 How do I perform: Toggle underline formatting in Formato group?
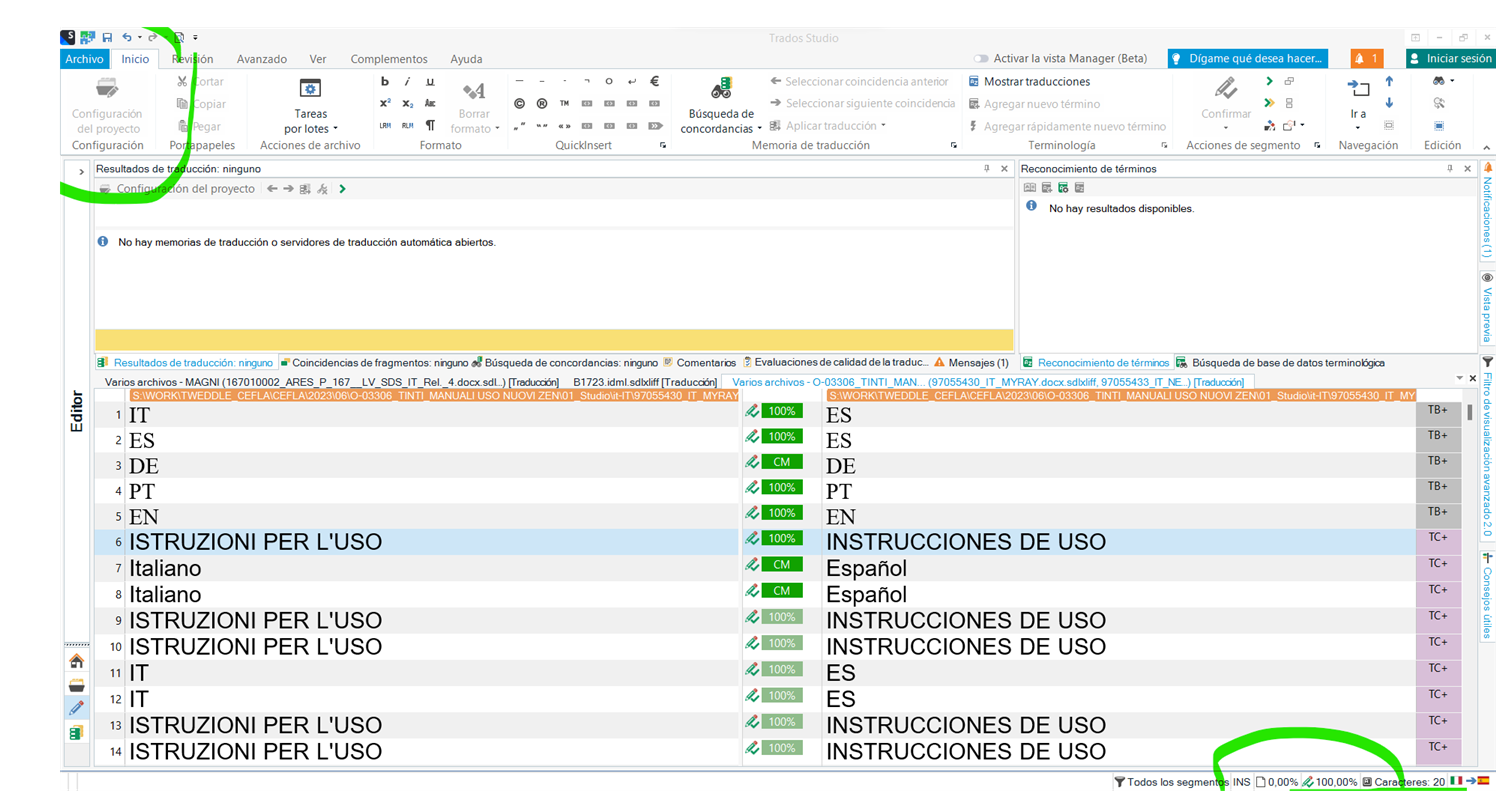(431, 82)
